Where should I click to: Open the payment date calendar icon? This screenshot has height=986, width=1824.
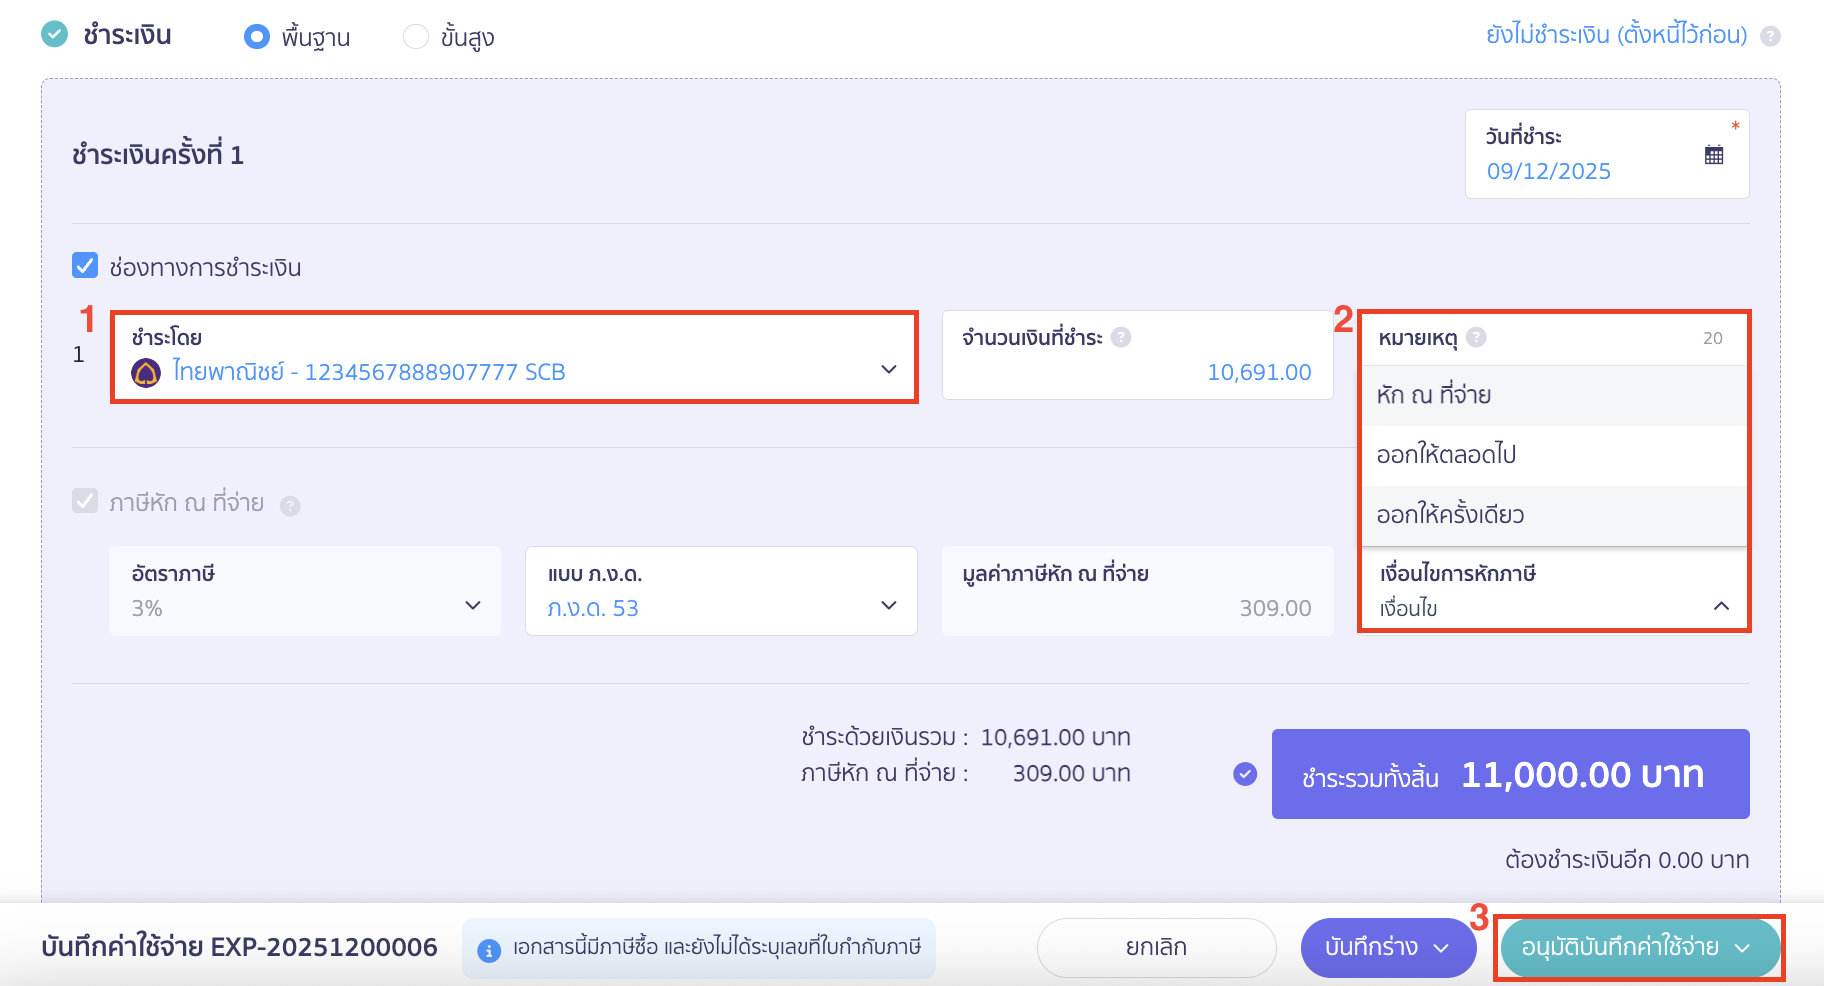[1713, 155]
